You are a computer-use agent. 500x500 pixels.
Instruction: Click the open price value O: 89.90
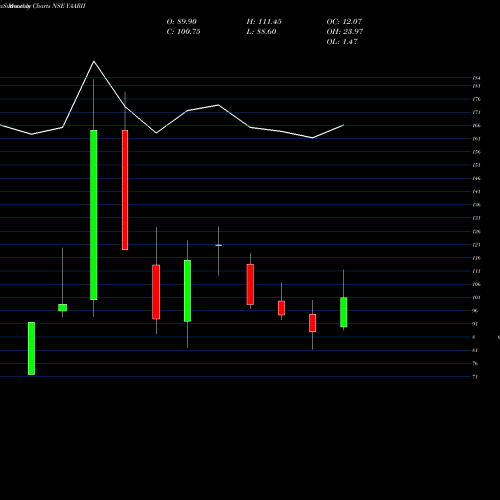click(182, 22)
